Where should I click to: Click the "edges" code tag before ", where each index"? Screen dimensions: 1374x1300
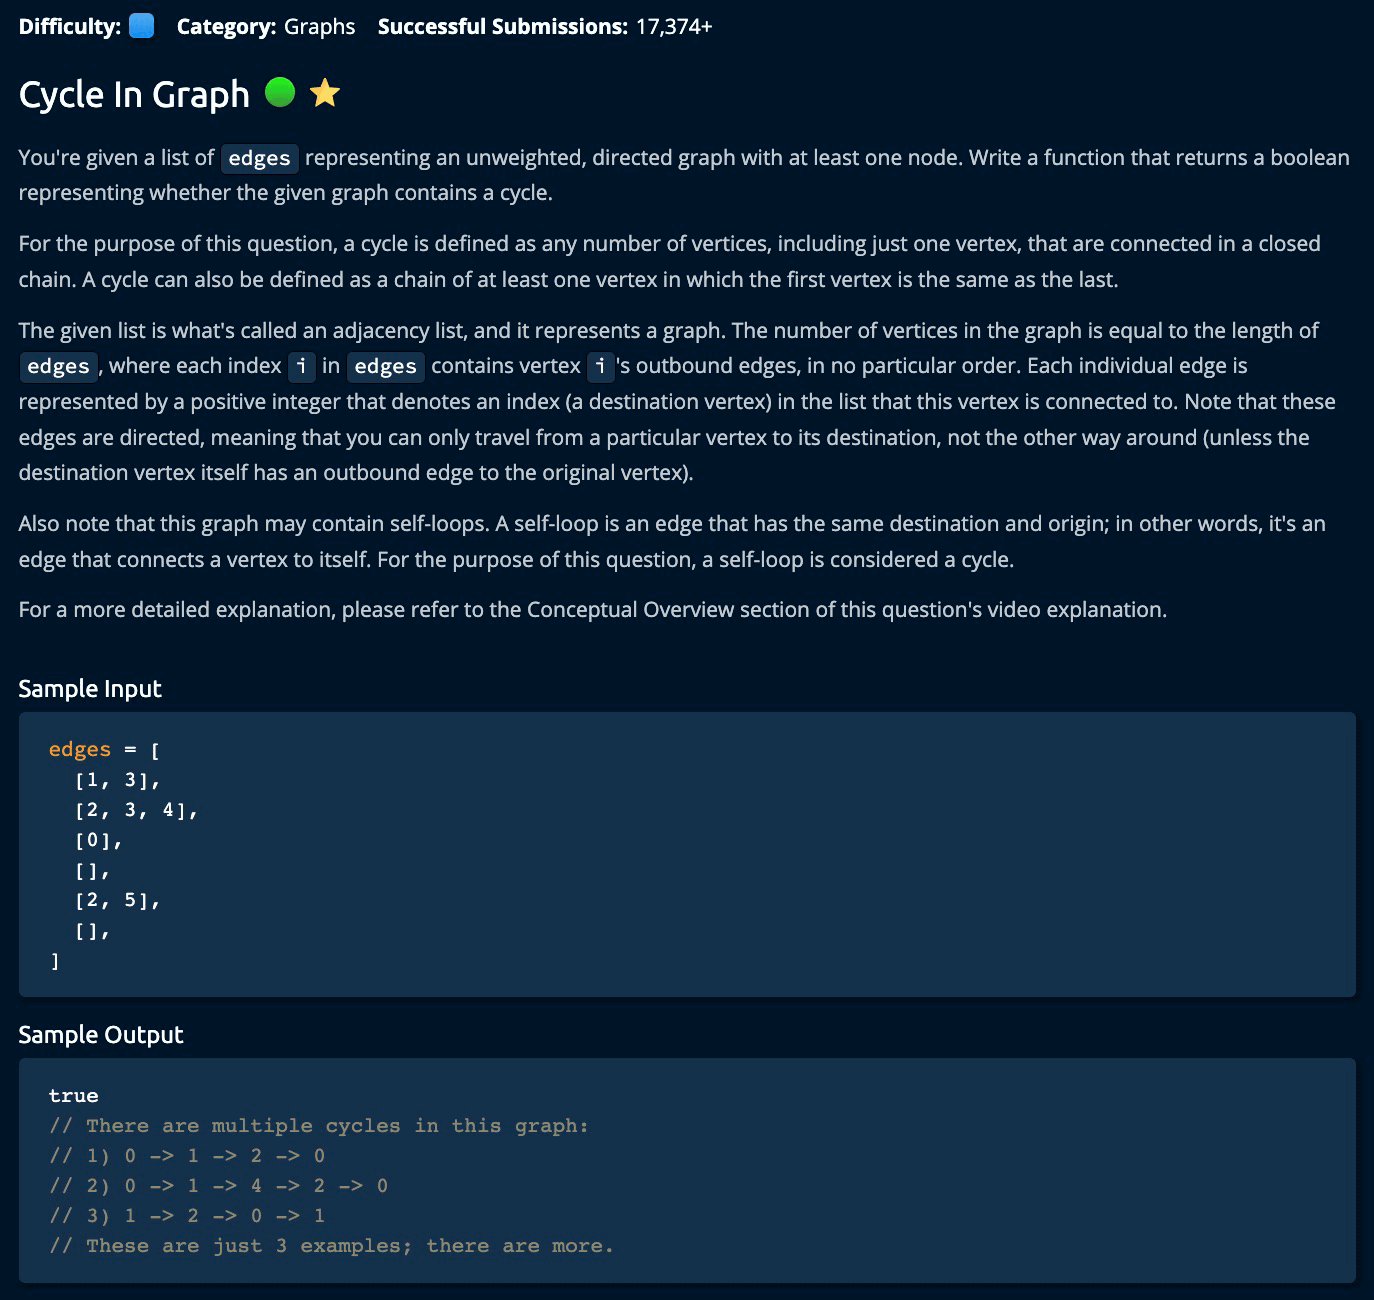click(x=58, y=367)
